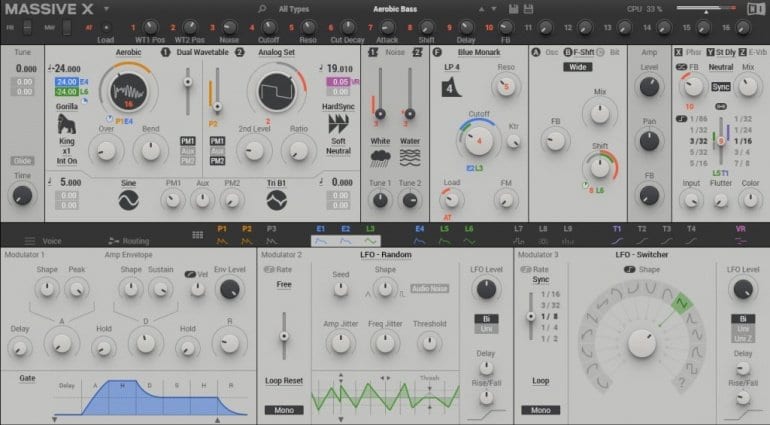Select Bi mode for LFO Random
The image size is (770, 425).
tap(486, 318)
